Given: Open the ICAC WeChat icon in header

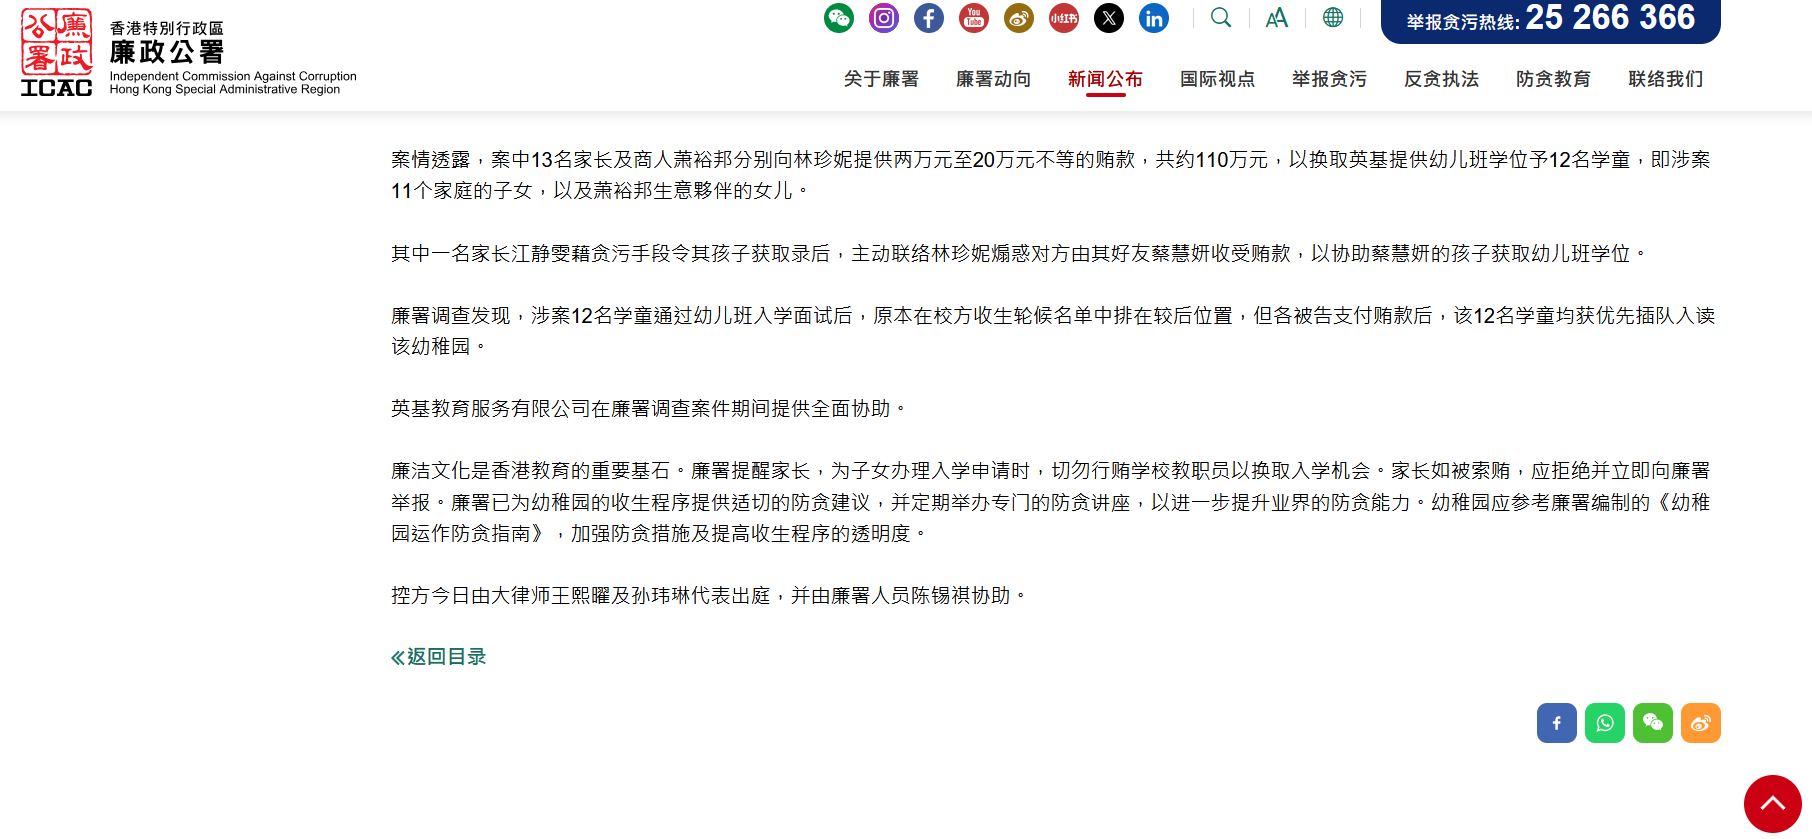Looking at the screenshot, I should pyautogui.click(x=838, y=18).
